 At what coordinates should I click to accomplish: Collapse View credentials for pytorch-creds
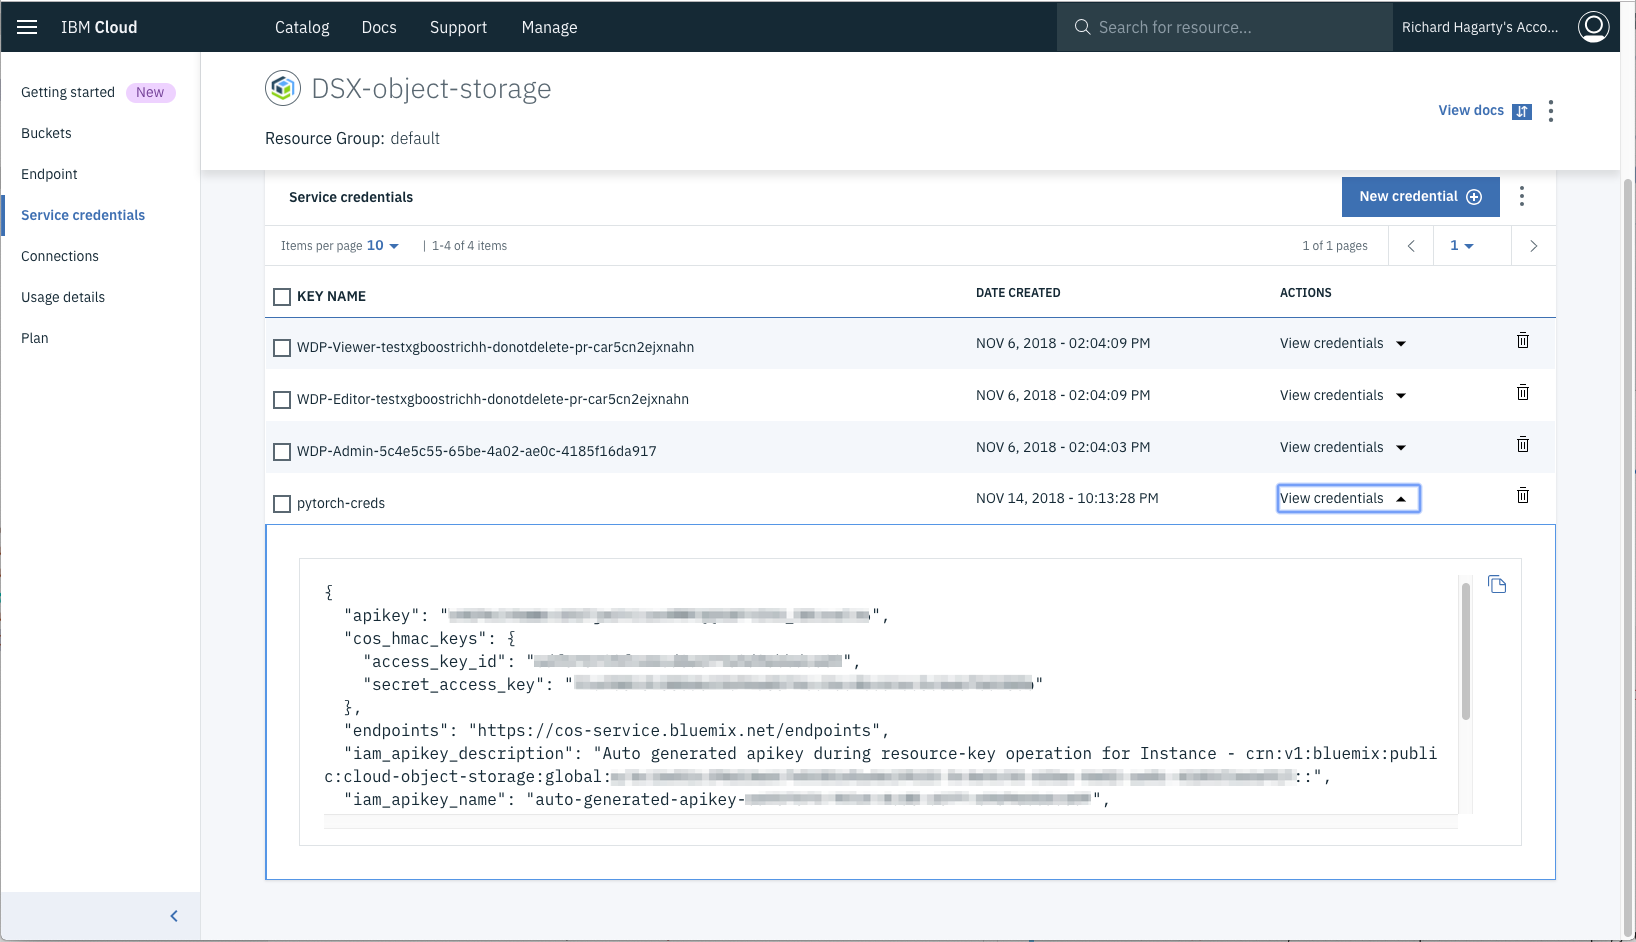pos(1348,498)
